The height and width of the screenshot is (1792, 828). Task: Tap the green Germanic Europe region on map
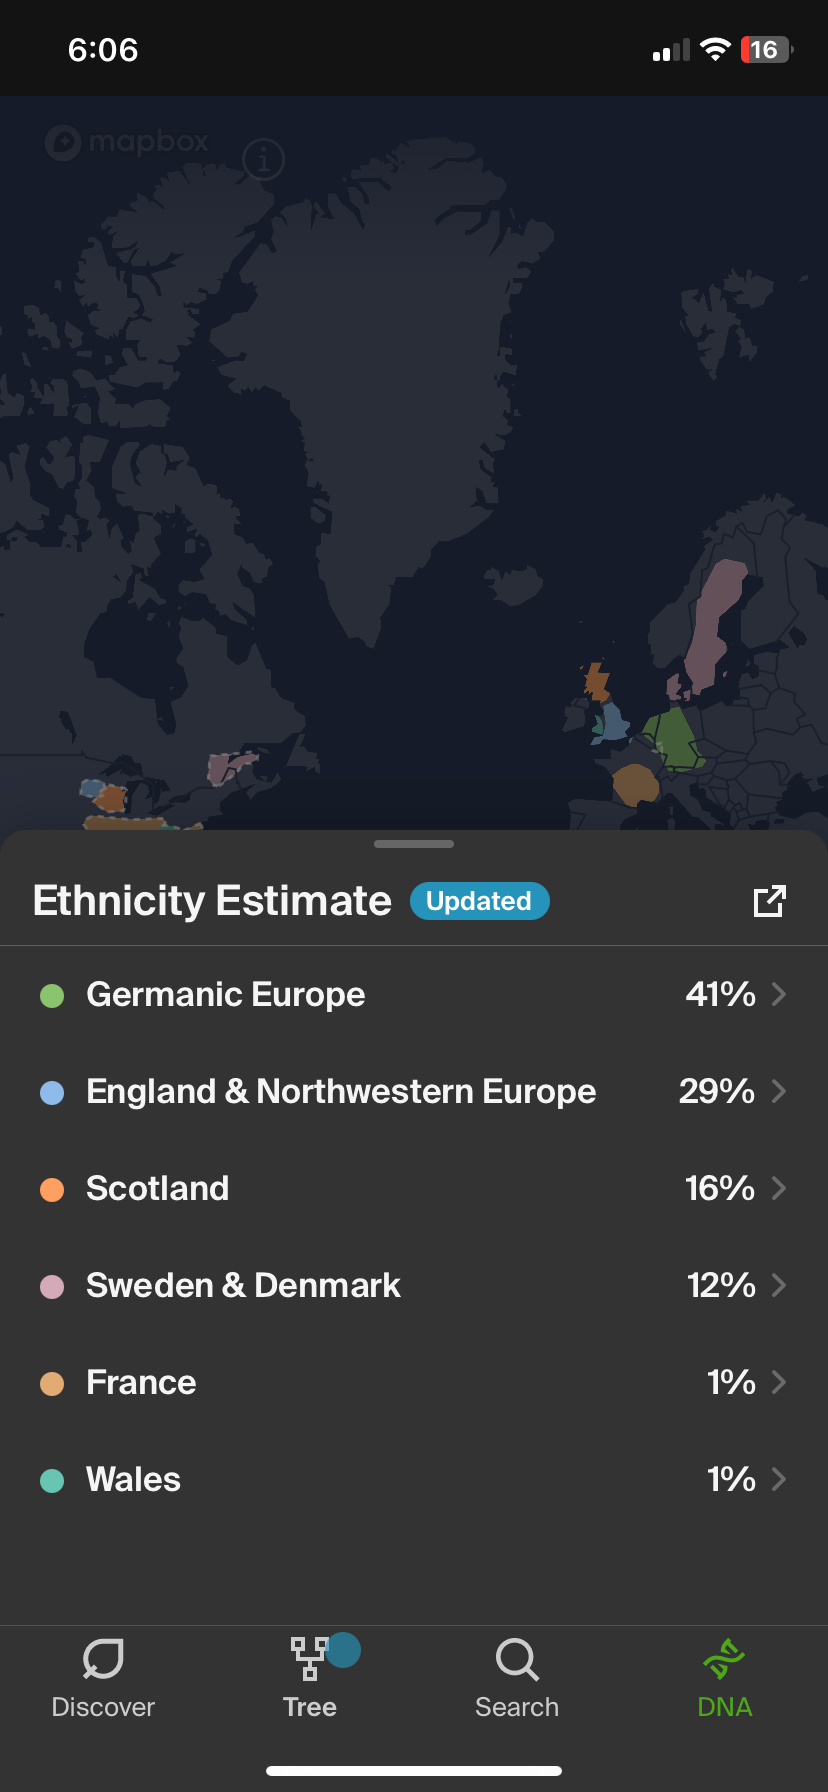[x=675, y=738]
